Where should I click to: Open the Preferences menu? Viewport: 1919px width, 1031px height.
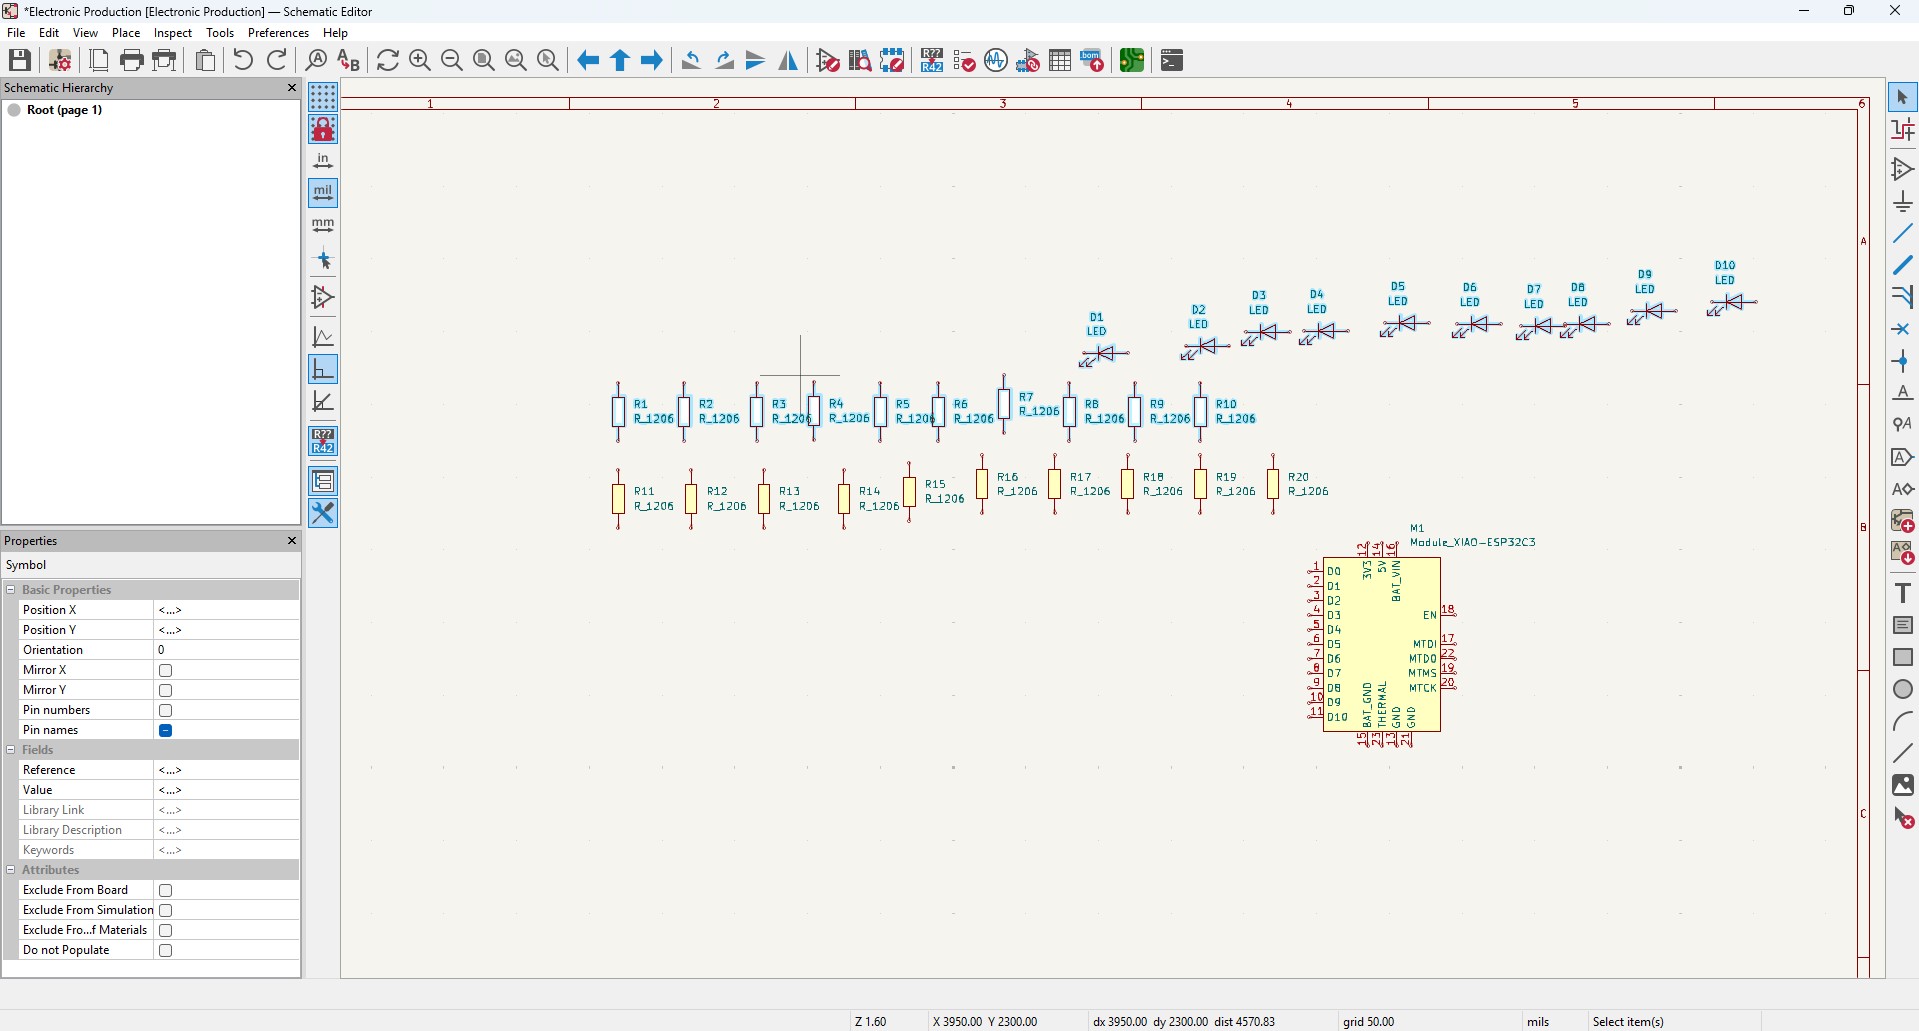pos(278,33)
